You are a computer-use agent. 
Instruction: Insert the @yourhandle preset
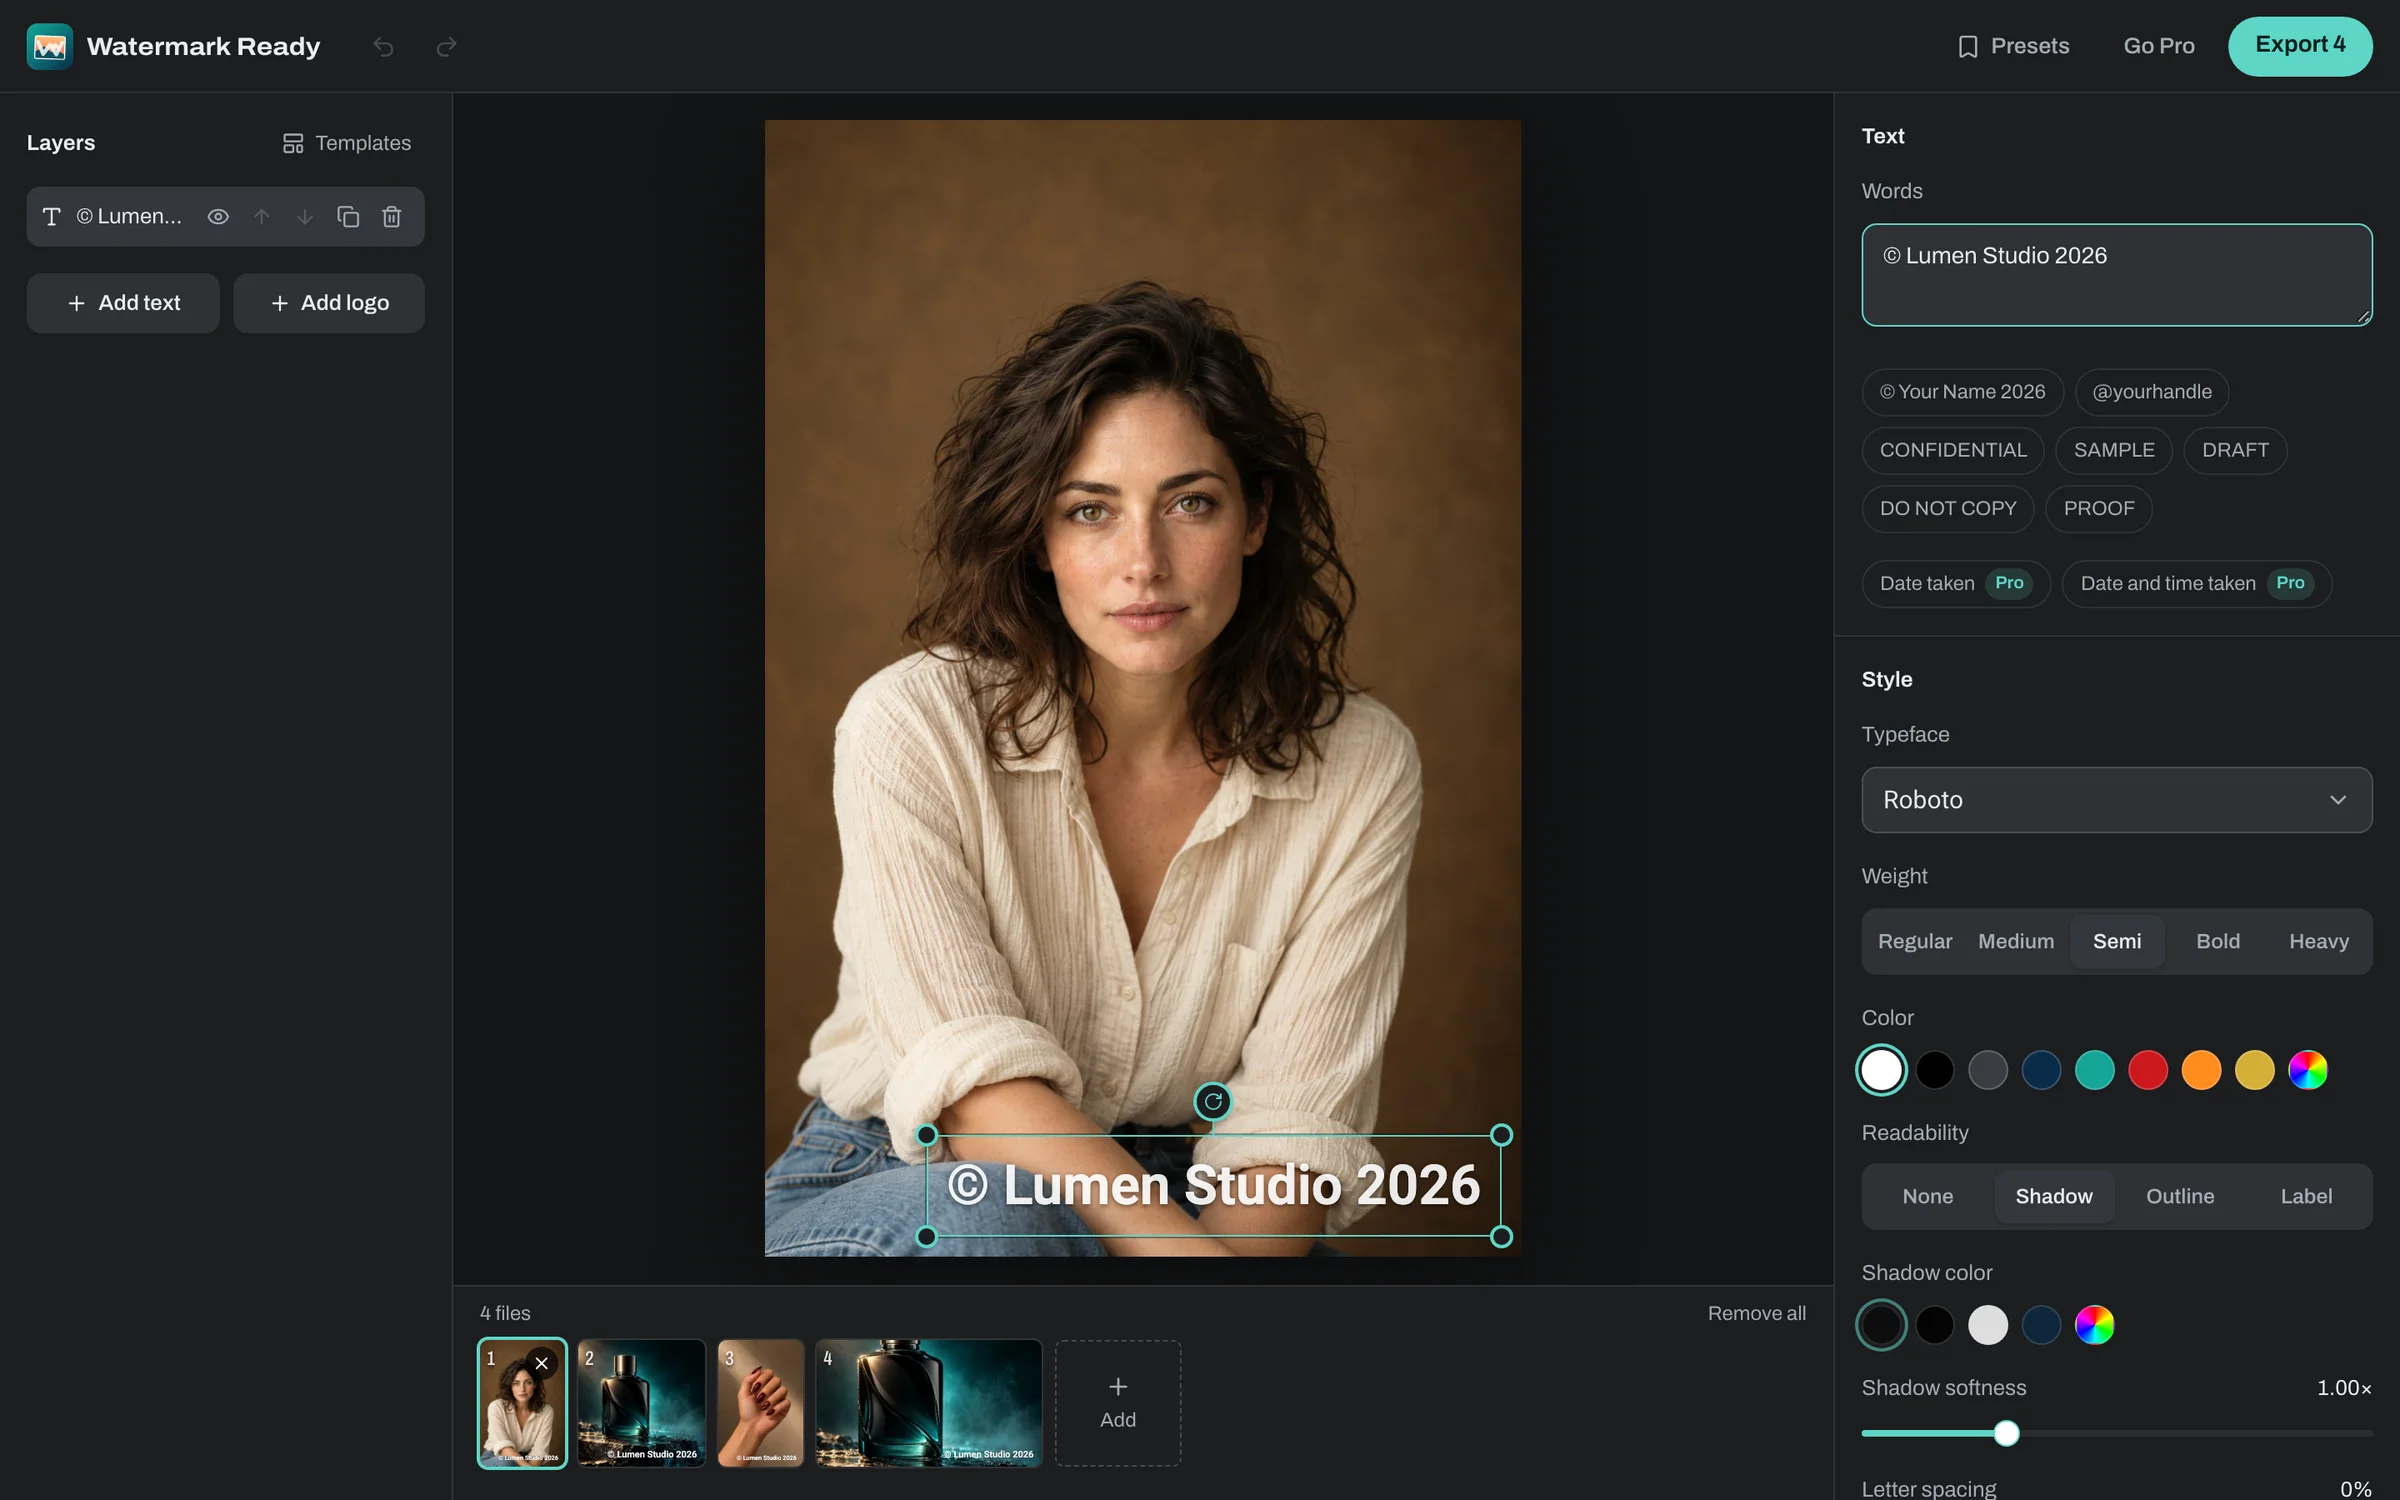2152,392
